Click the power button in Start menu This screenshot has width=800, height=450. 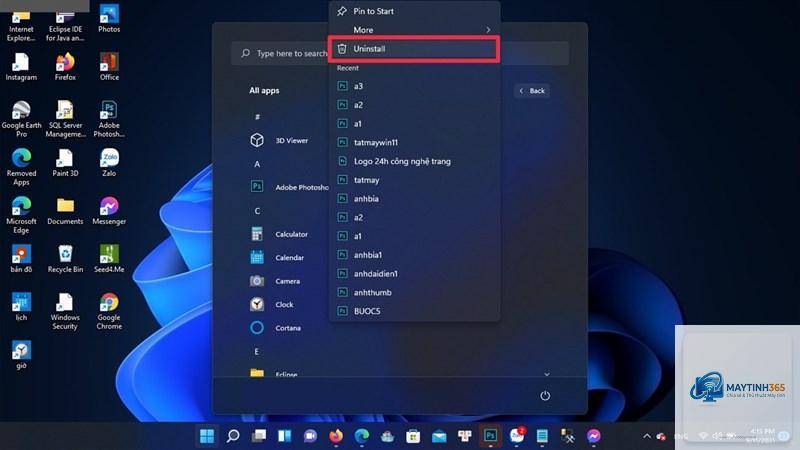pos(545,395)
